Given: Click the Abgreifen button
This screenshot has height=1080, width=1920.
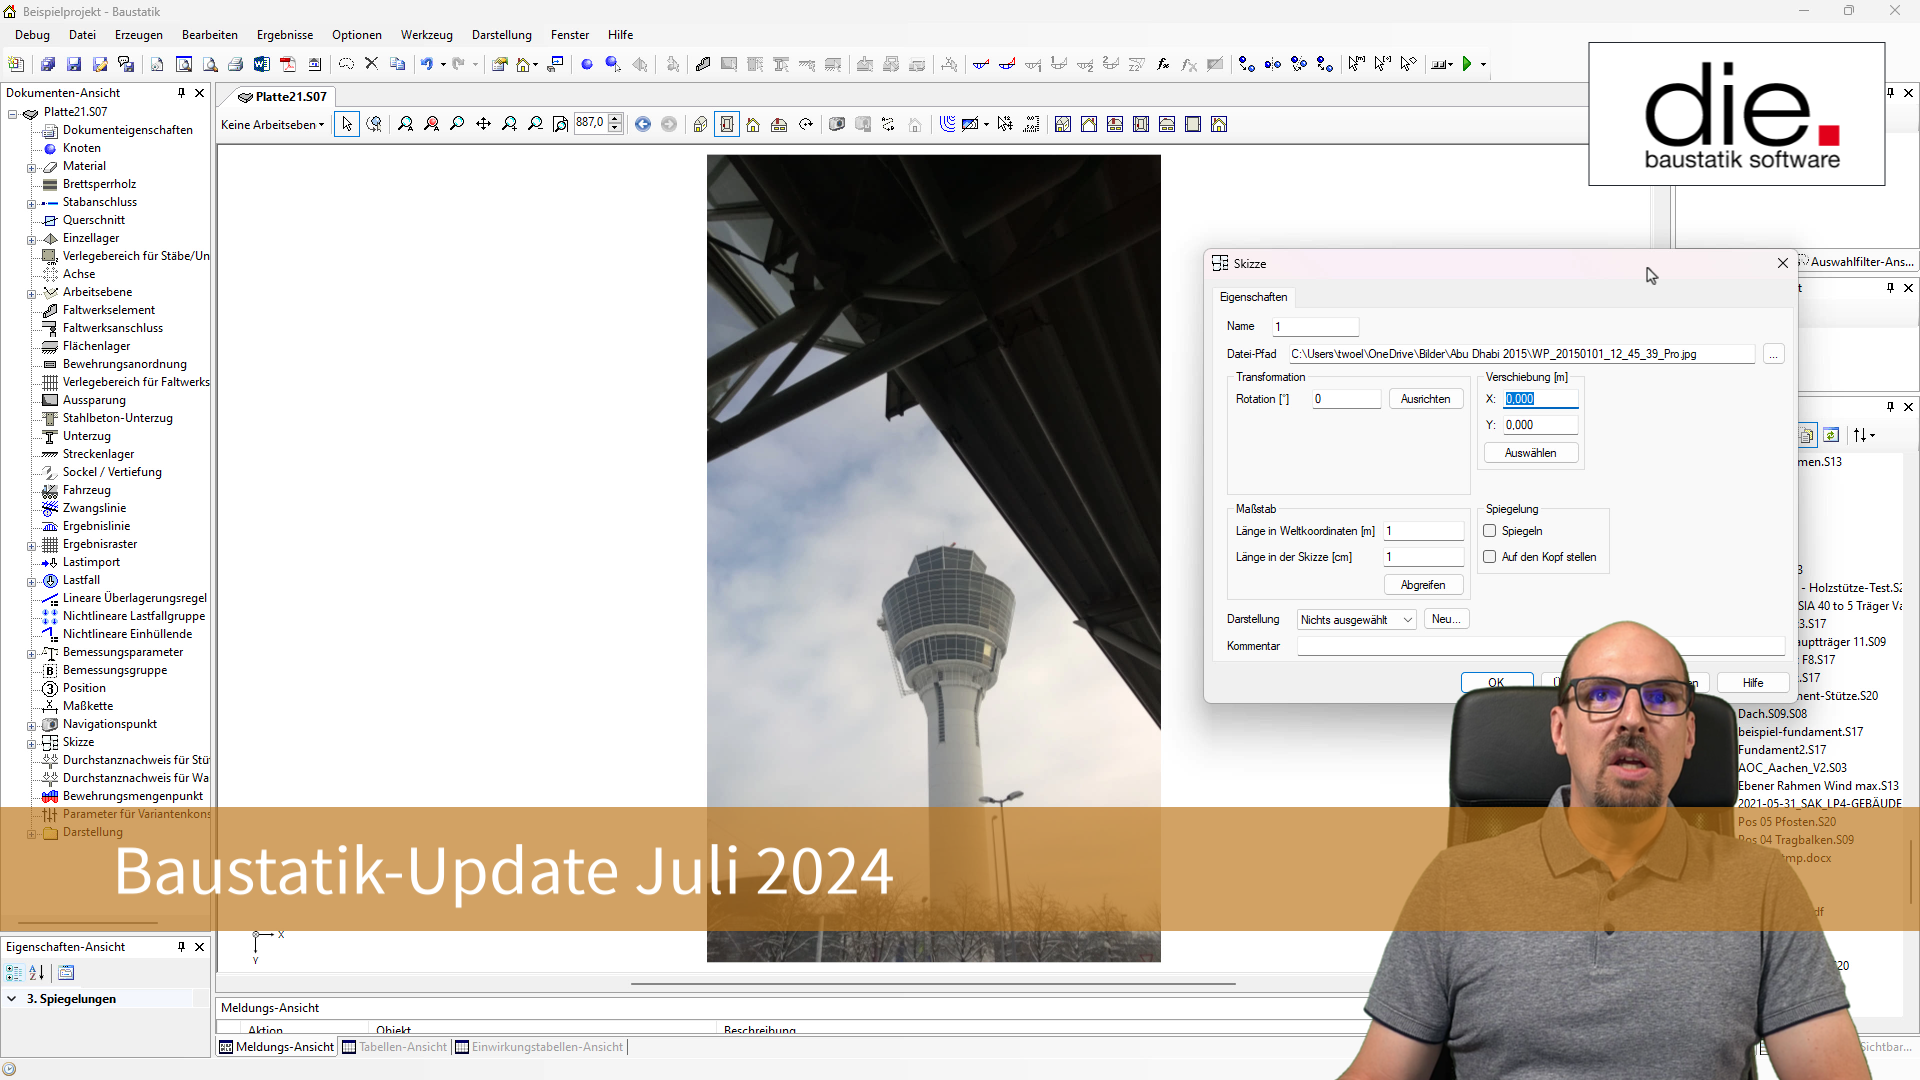Looking at the screenshot, I should [x=1423, y=585].
